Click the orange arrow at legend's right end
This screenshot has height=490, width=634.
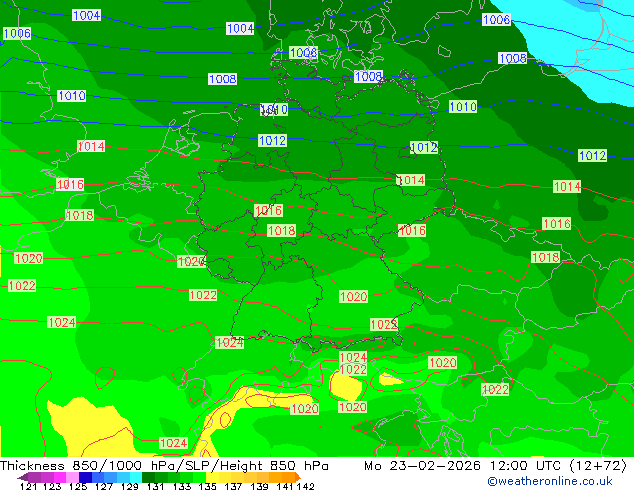(298, 477)
